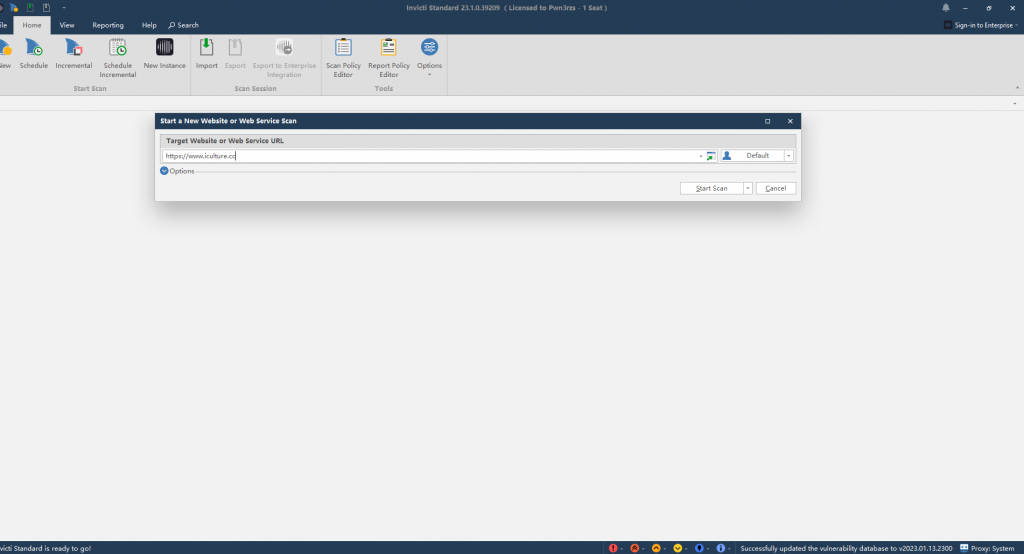Click the vulnerability database update message
The height and width of the screenshot is (554, 1024).
pyautogui.click(x=846, y=548)
